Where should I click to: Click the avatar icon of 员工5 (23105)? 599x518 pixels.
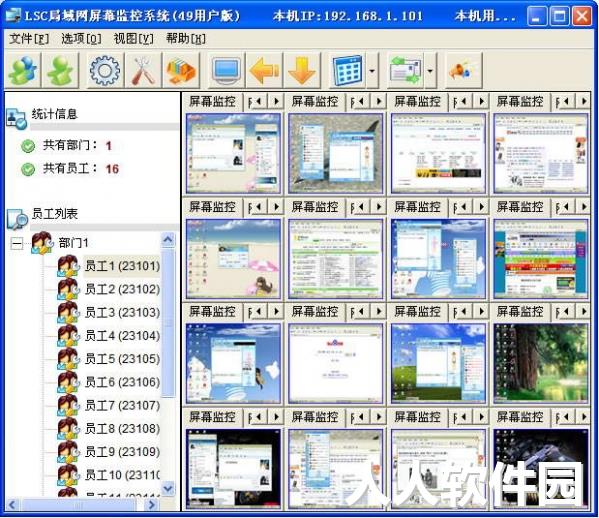click(x=68, y=359)
